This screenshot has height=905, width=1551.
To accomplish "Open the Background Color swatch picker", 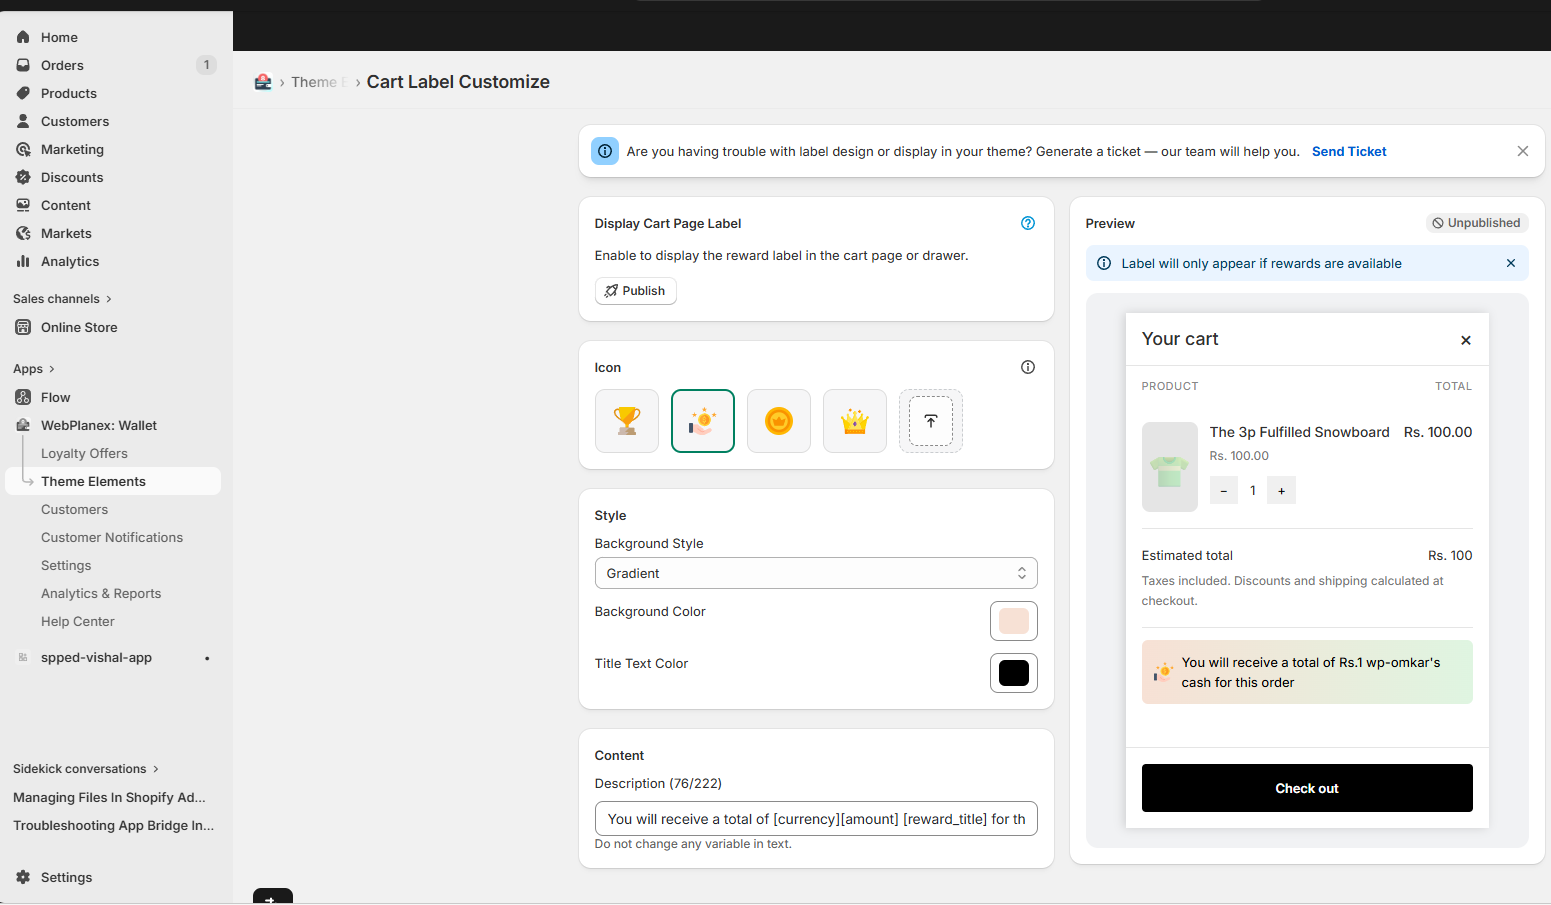I will [1013, 621].
